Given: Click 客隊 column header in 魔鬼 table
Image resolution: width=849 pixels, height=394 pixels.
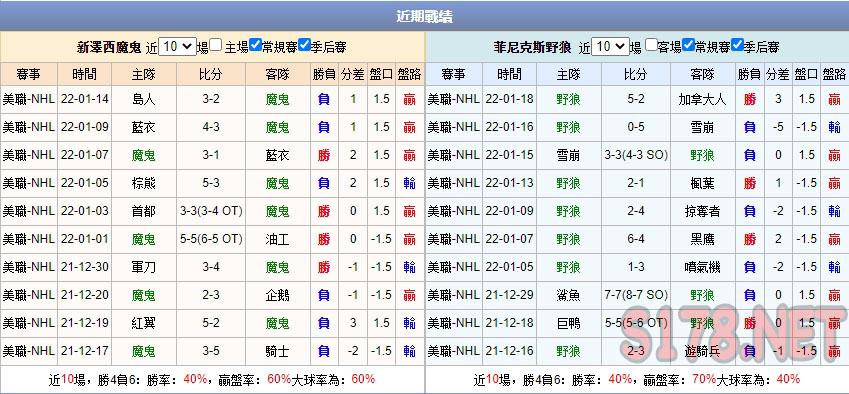Looking at the screenshot, I should [278, 74].
